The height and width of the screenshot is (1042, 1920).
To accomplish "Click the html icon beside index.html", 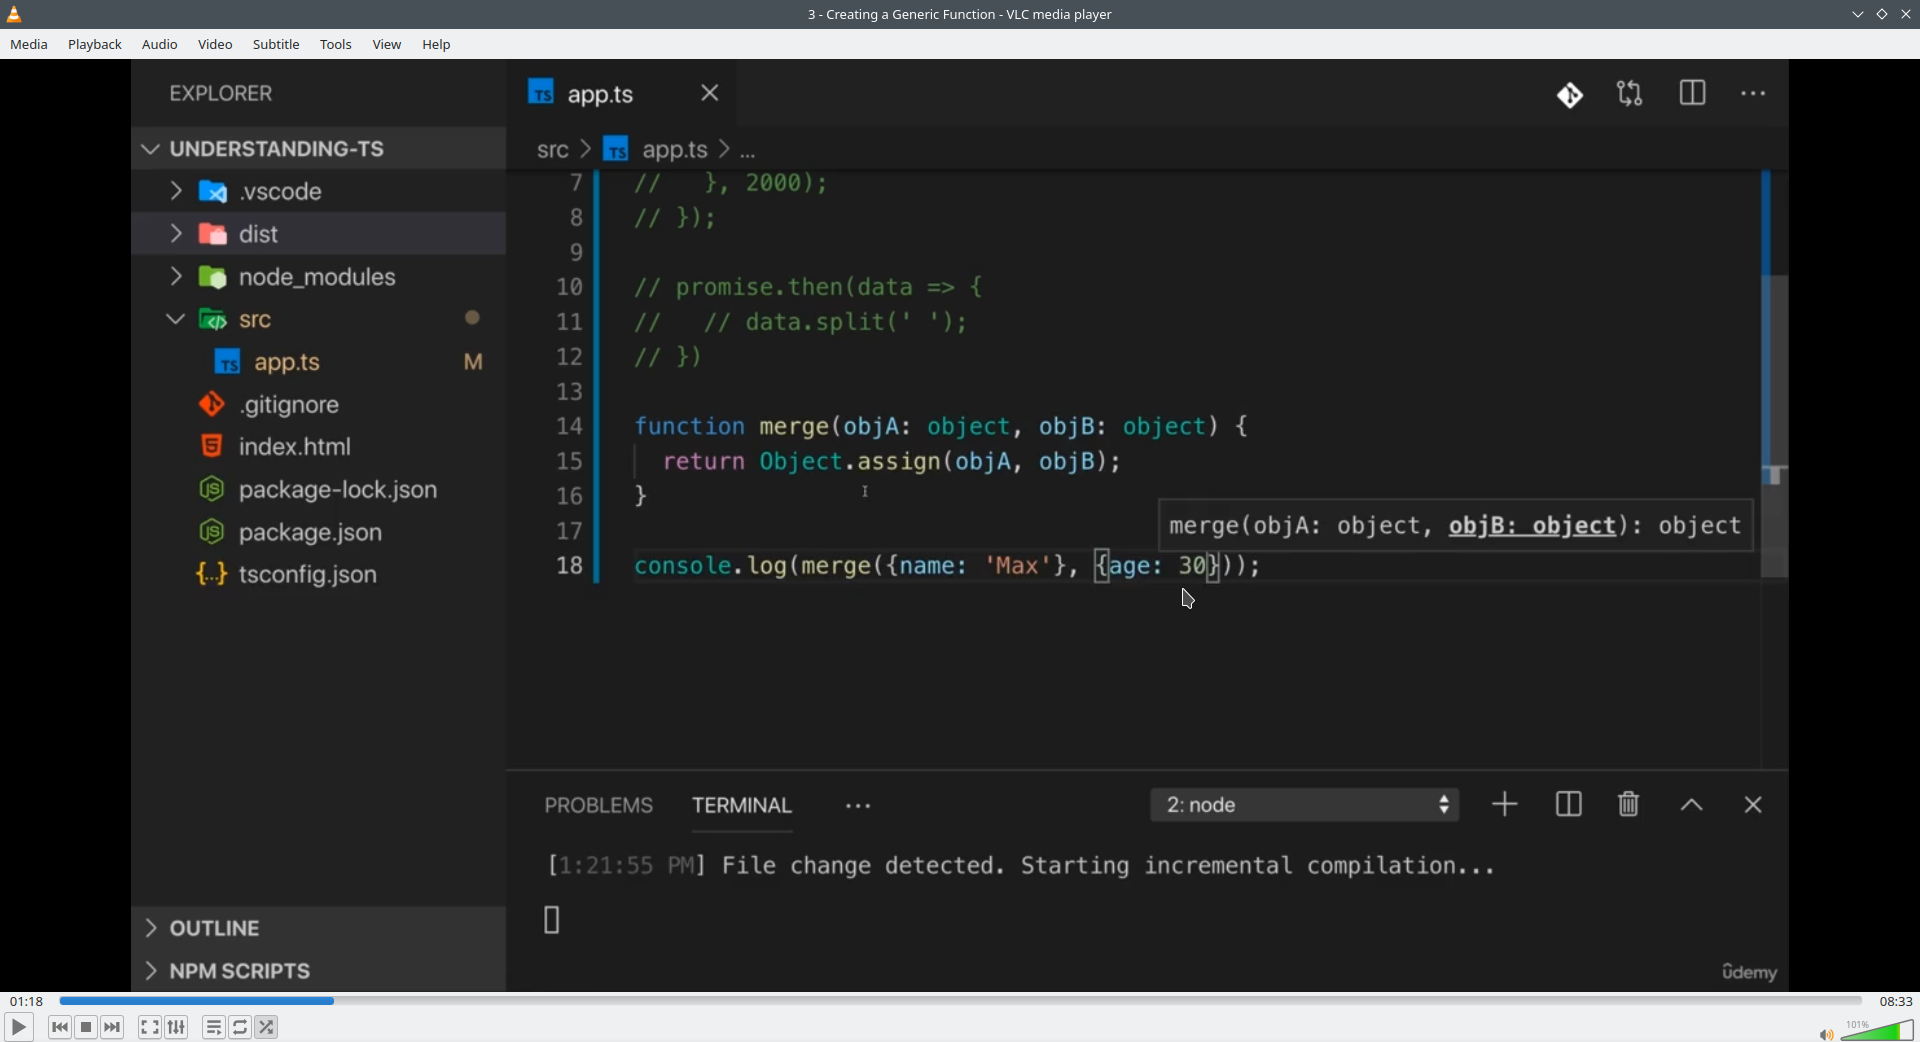I will tap(211, 446).
